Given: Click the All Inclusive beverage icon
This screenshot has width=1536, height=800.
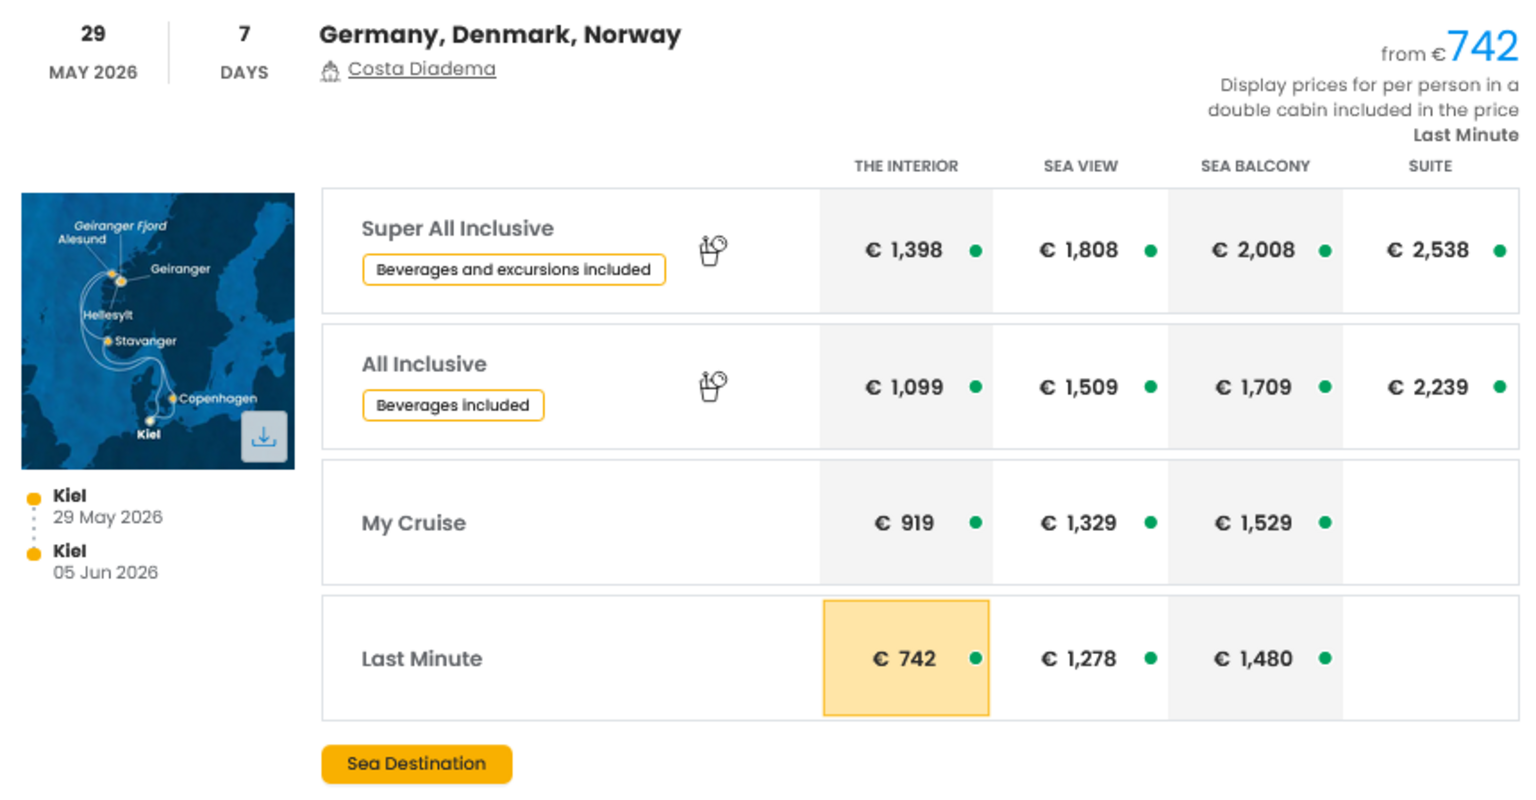Looking at the screenshot, I should click(x=712, y=386).
